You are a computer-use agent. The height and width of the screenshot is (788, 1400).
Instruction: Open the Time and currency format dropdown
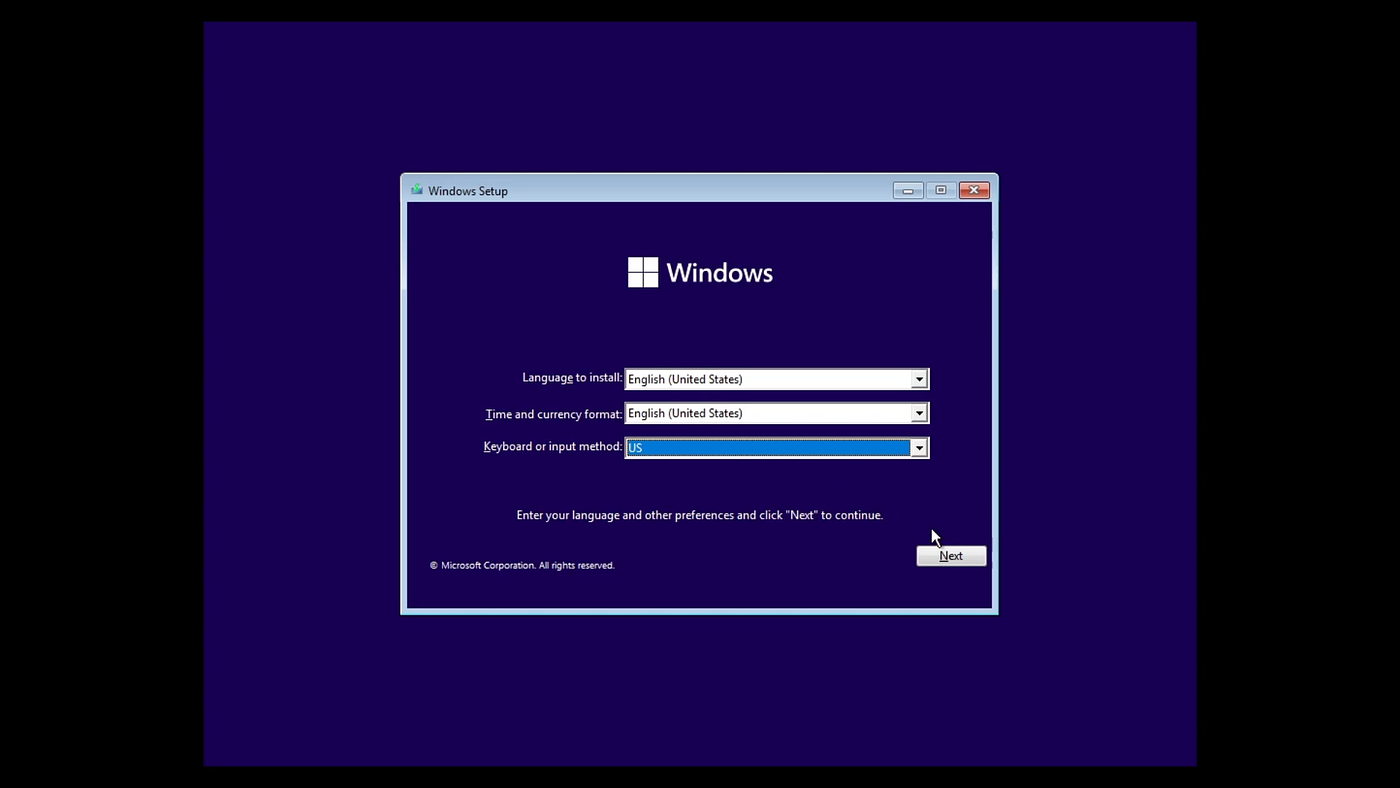click(919, 412)
